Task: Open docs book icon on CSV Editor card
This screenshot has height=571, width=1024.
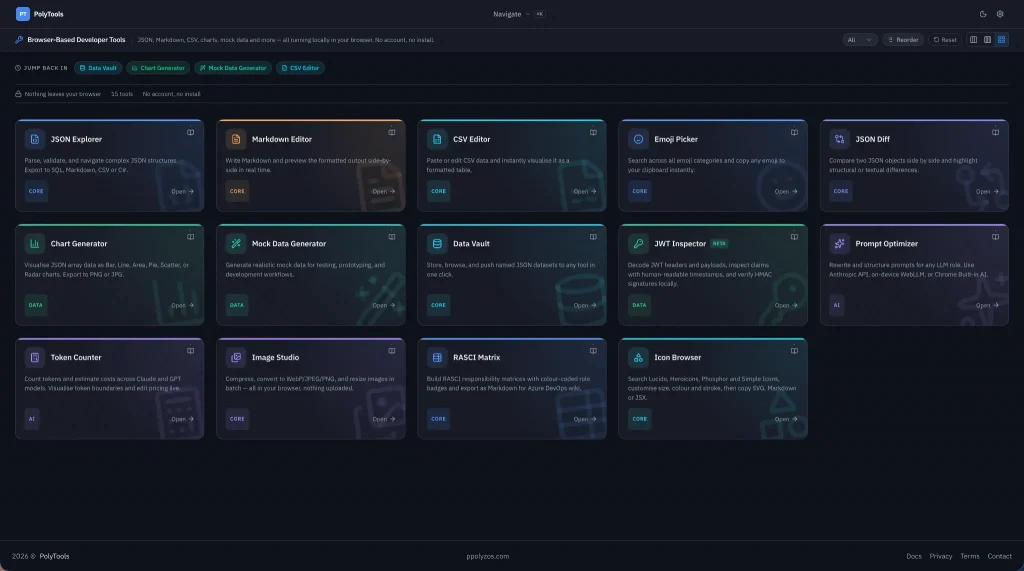Action: click(x=593, y=133)
